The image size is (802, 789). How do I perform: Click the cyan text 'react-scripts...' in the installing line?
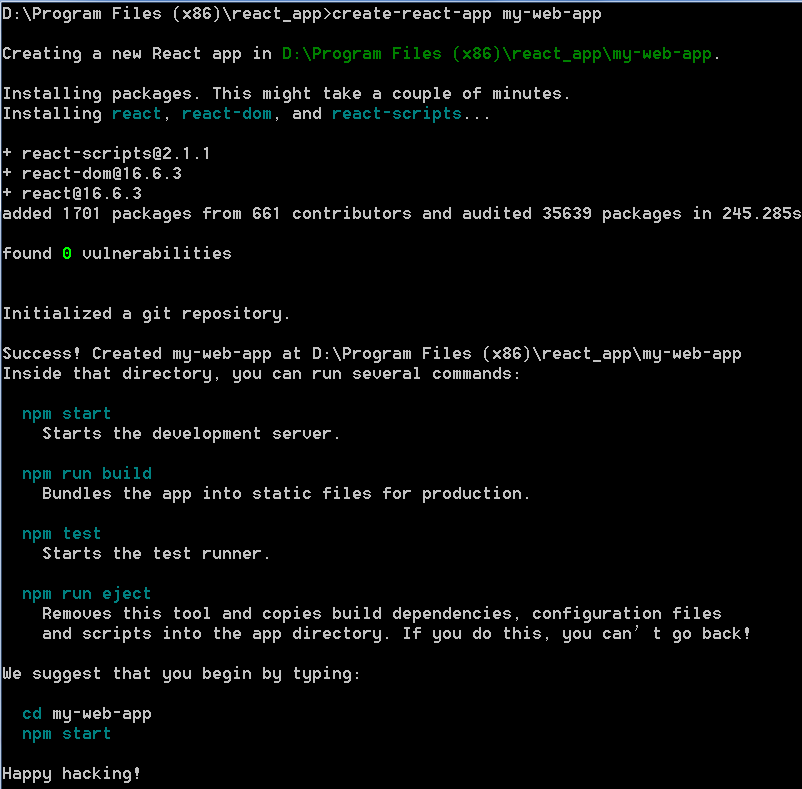tap(410, 114)
